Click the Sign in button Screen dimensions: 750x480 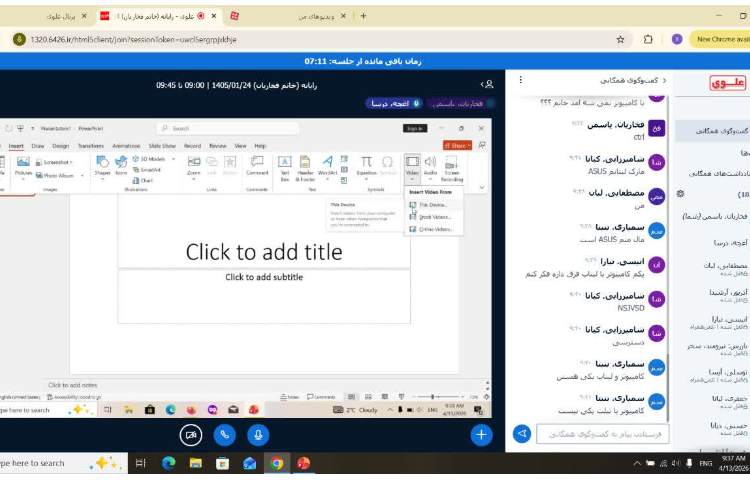point(415,128)
